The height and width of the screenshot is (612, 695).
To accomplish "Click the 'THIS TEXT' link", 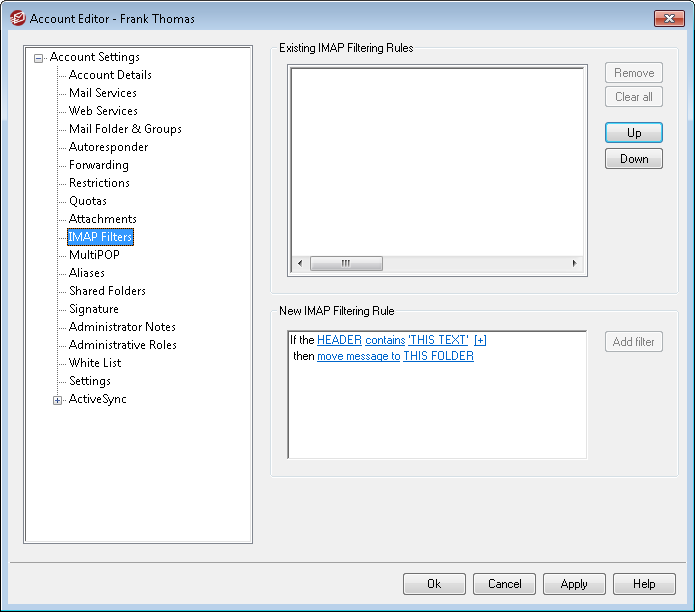I will tap(438, 340).
